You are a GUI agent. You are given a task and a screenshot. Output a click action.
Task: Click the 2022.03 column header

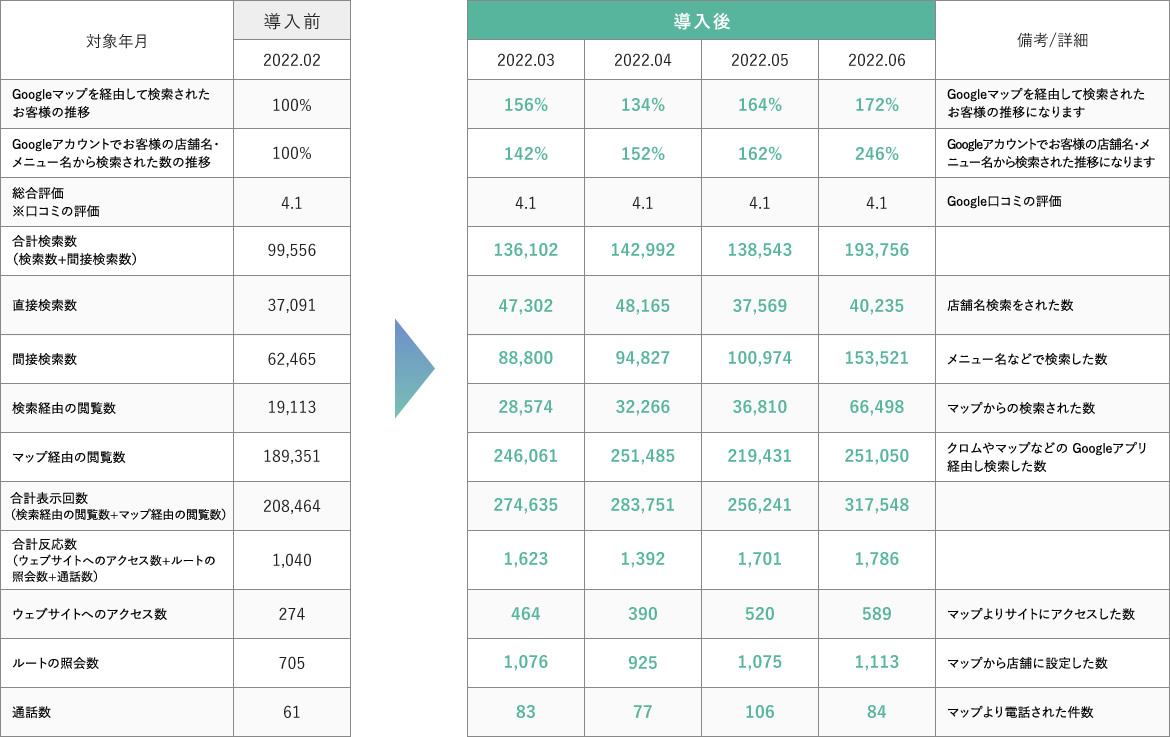click(526, 60)
